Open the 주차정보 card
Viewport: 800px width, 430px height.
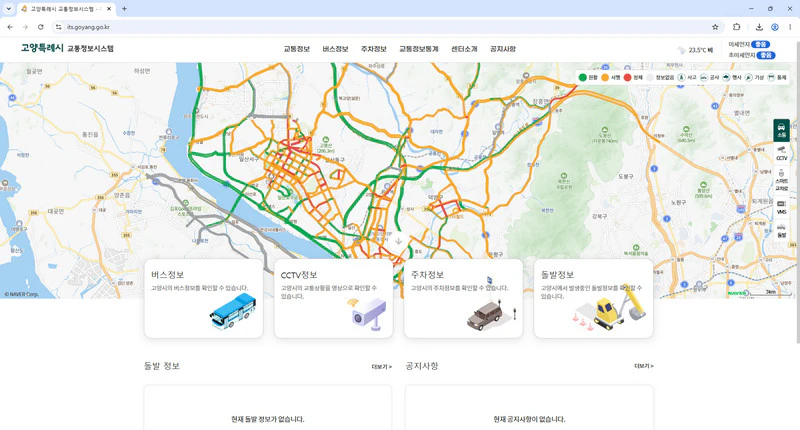(463, 298)
